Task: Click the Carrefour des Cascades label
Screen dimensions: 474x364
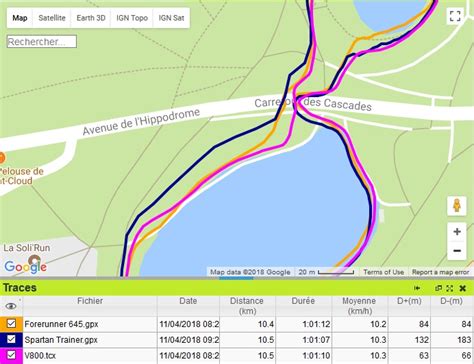Action: [x=313, y=104]
